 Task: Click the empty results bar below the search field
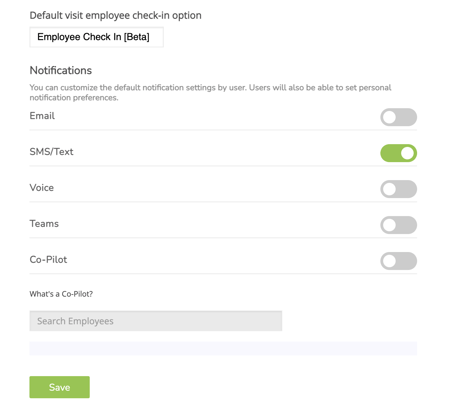(x=223, y=348)
